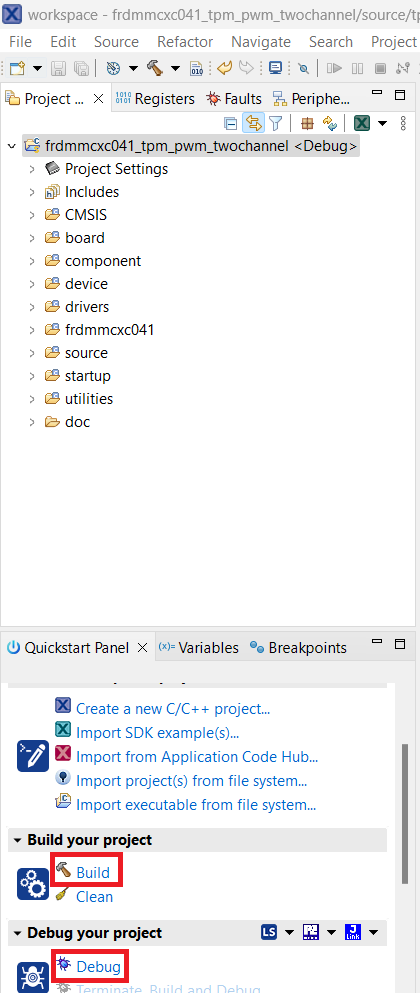The height and width of the screenshot is (993, 420).
Task: Click the LS LinkServer probe icon
Action: [269, 932]
